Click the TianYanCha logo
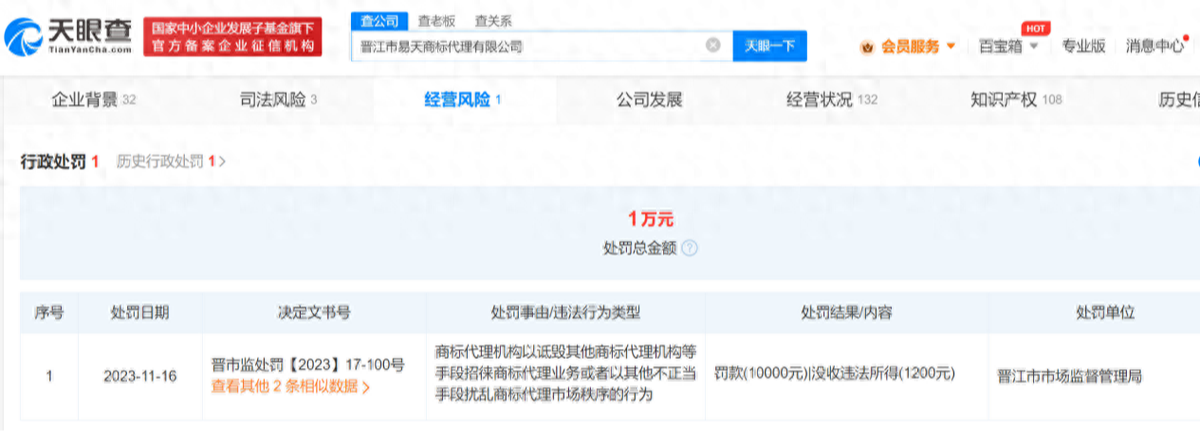Viewport: 1200px width, 431px height. click(68, 37)
